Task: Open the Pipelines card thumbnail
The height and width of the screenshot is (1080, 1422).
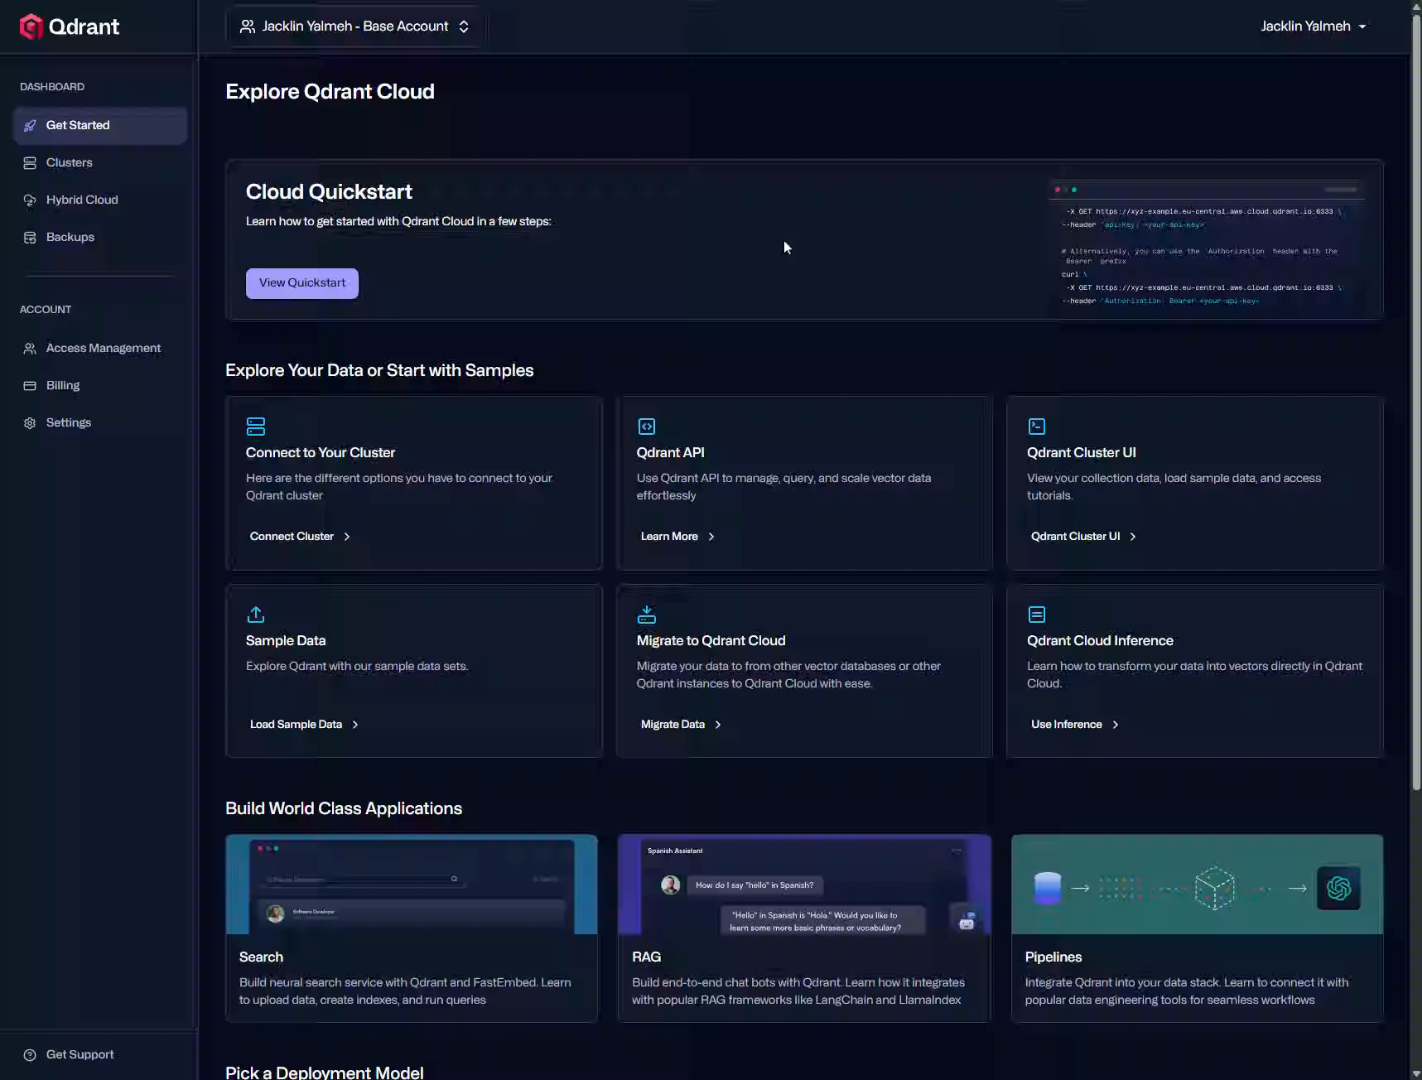Action: (1197, 885)
